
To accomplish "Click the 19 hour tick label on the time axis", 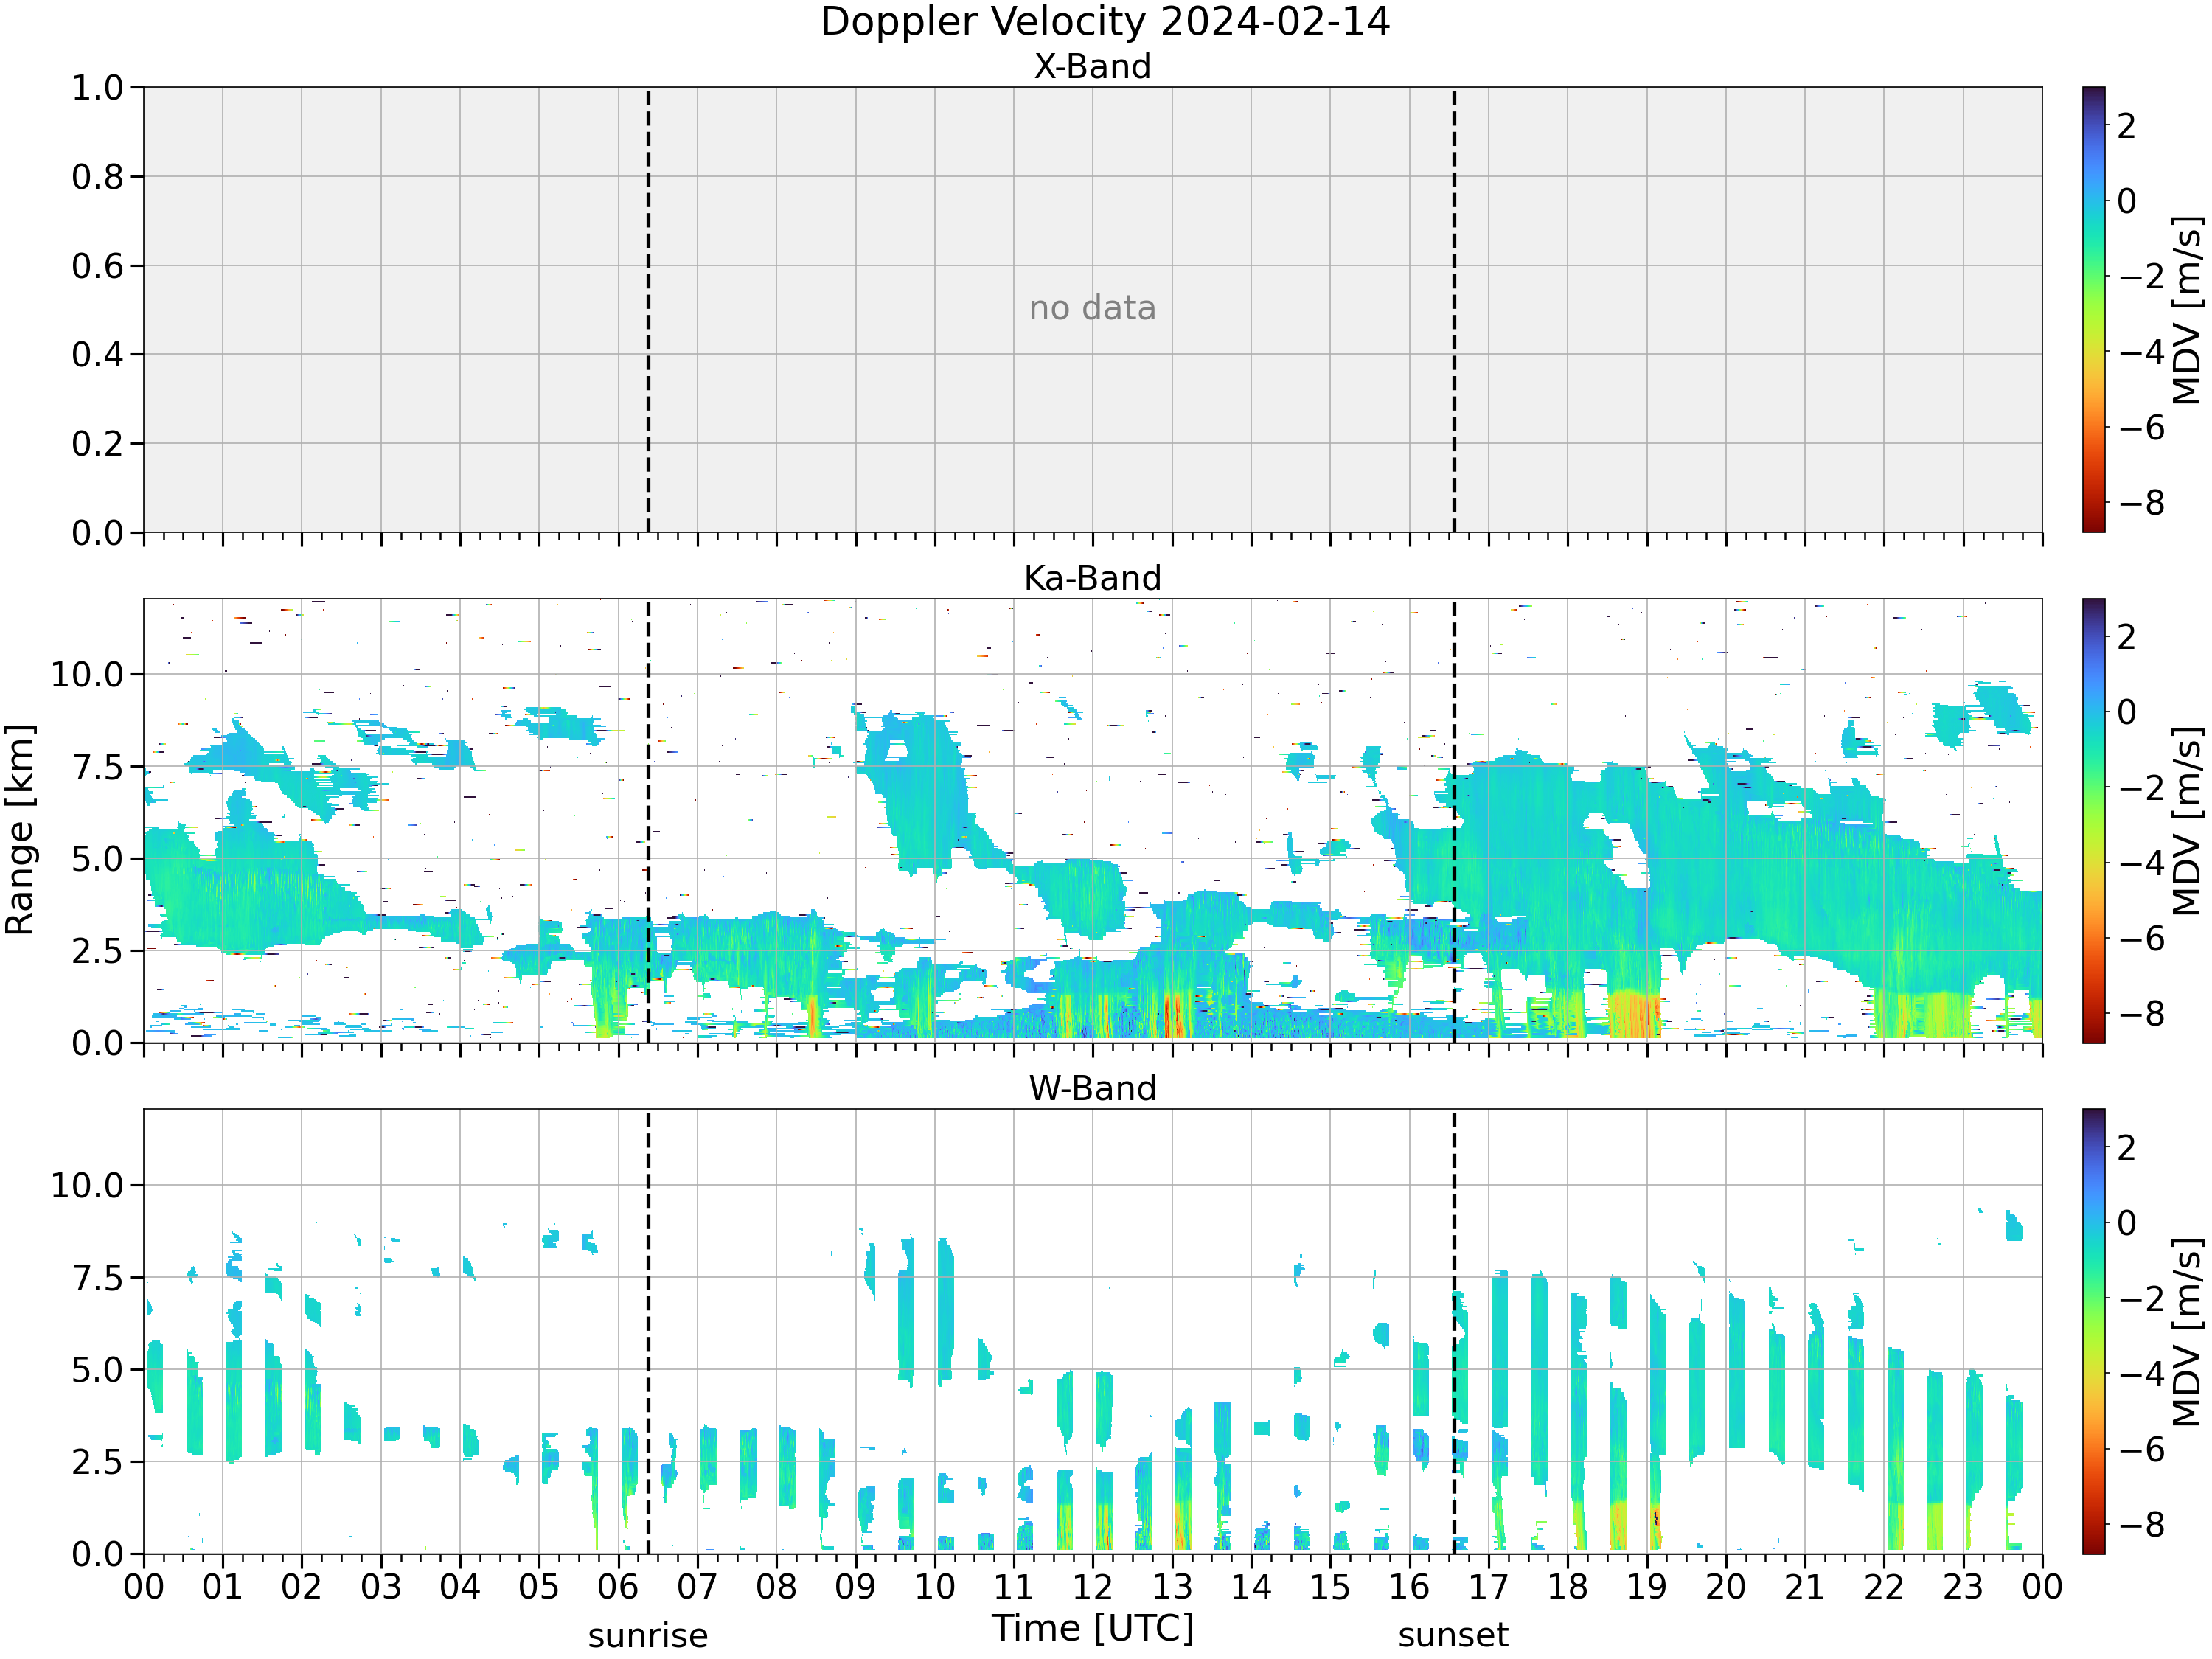I will coord(1646,1587).
